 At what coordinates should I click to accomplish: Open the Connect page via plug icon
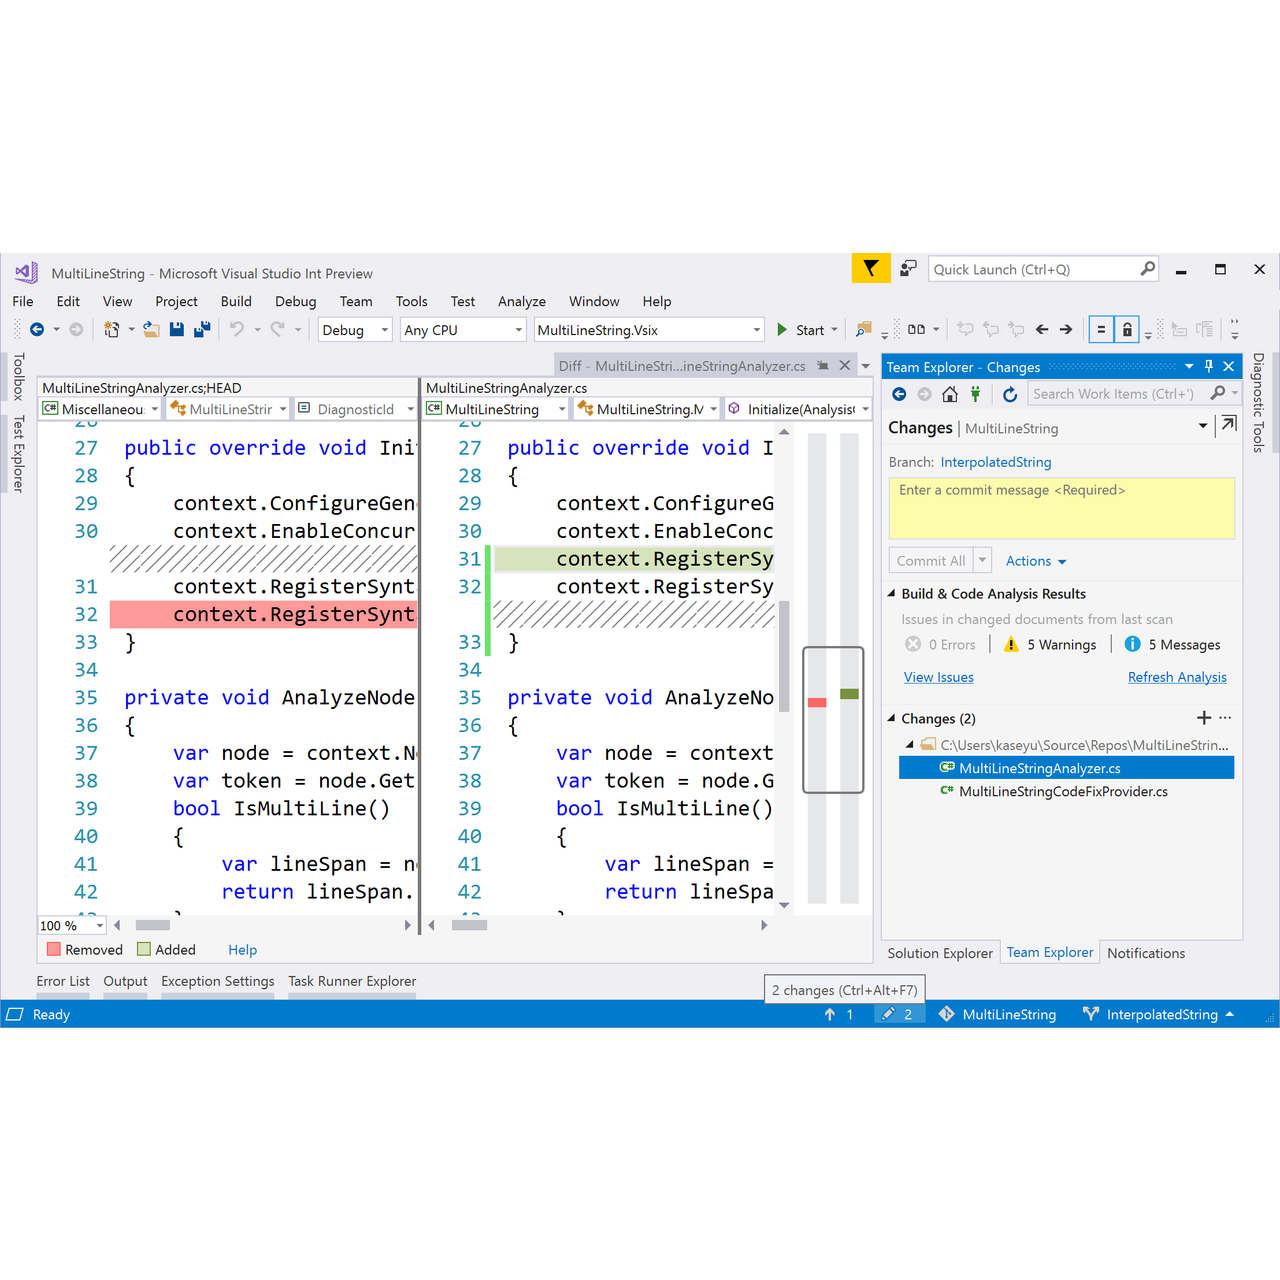[x=975, y=393]
